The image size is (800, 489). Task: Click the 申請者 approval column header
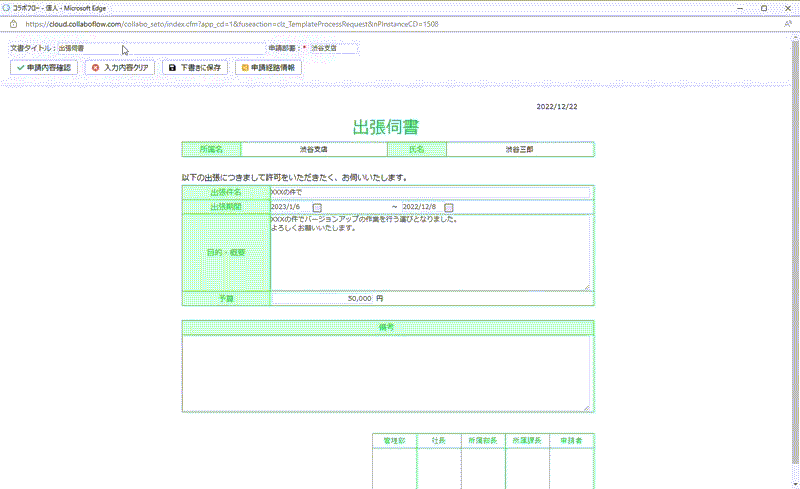click(571, 440)
